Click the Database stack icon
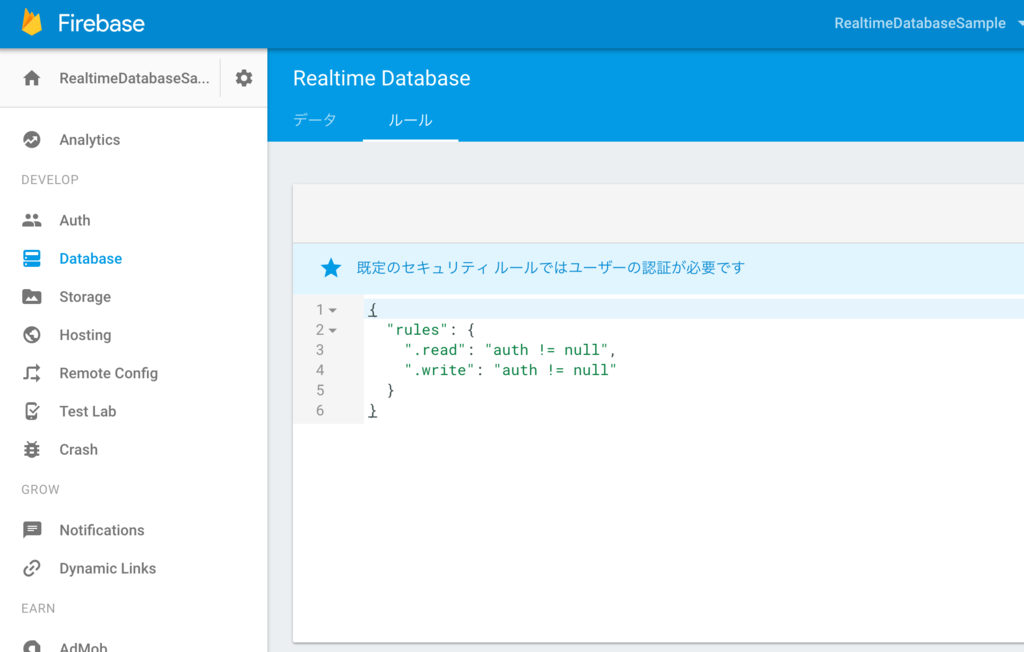The height and width of the screenshot is (652, 1024). coord(31,259)
